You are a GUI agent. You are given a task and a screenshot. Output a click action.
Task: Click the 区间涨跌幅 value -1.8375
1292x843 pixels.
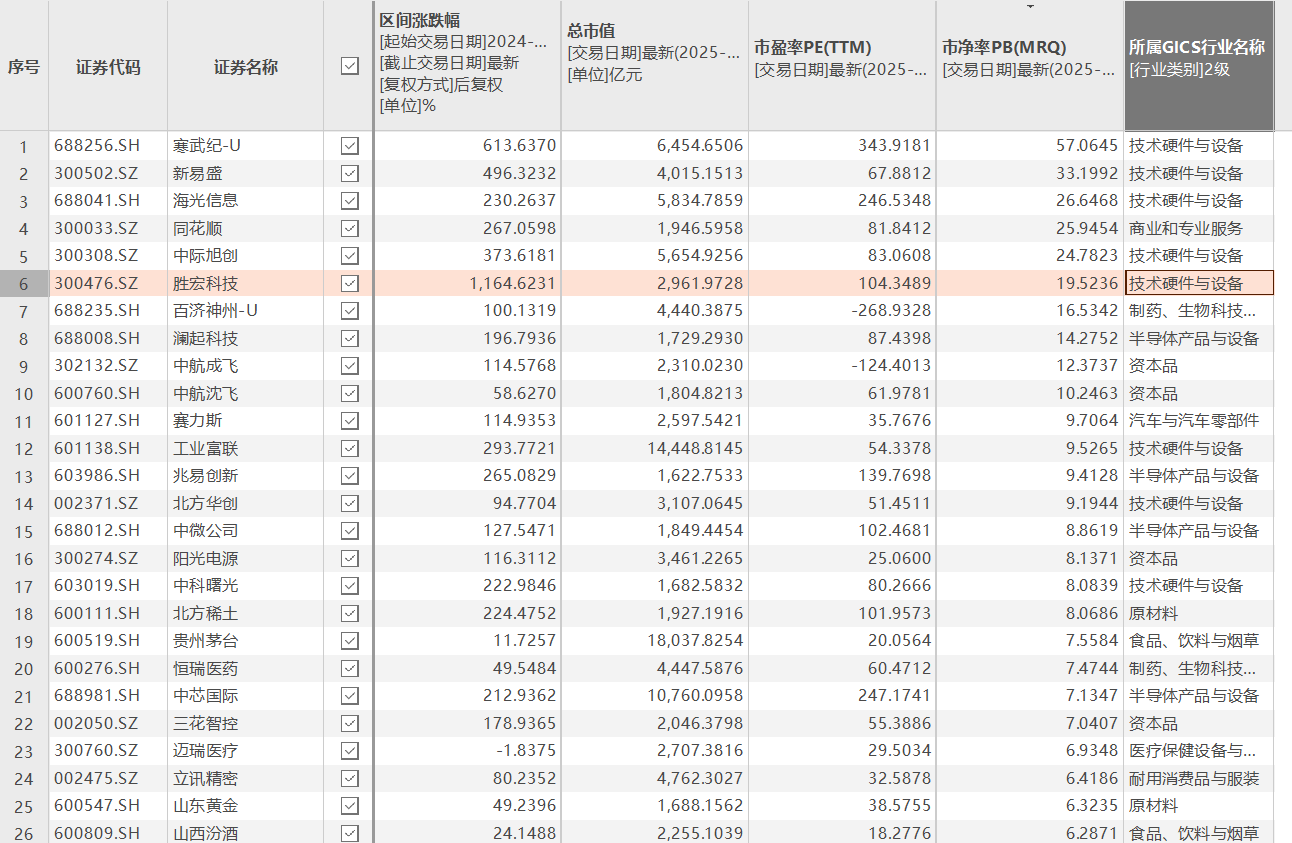tap(526, 751)
